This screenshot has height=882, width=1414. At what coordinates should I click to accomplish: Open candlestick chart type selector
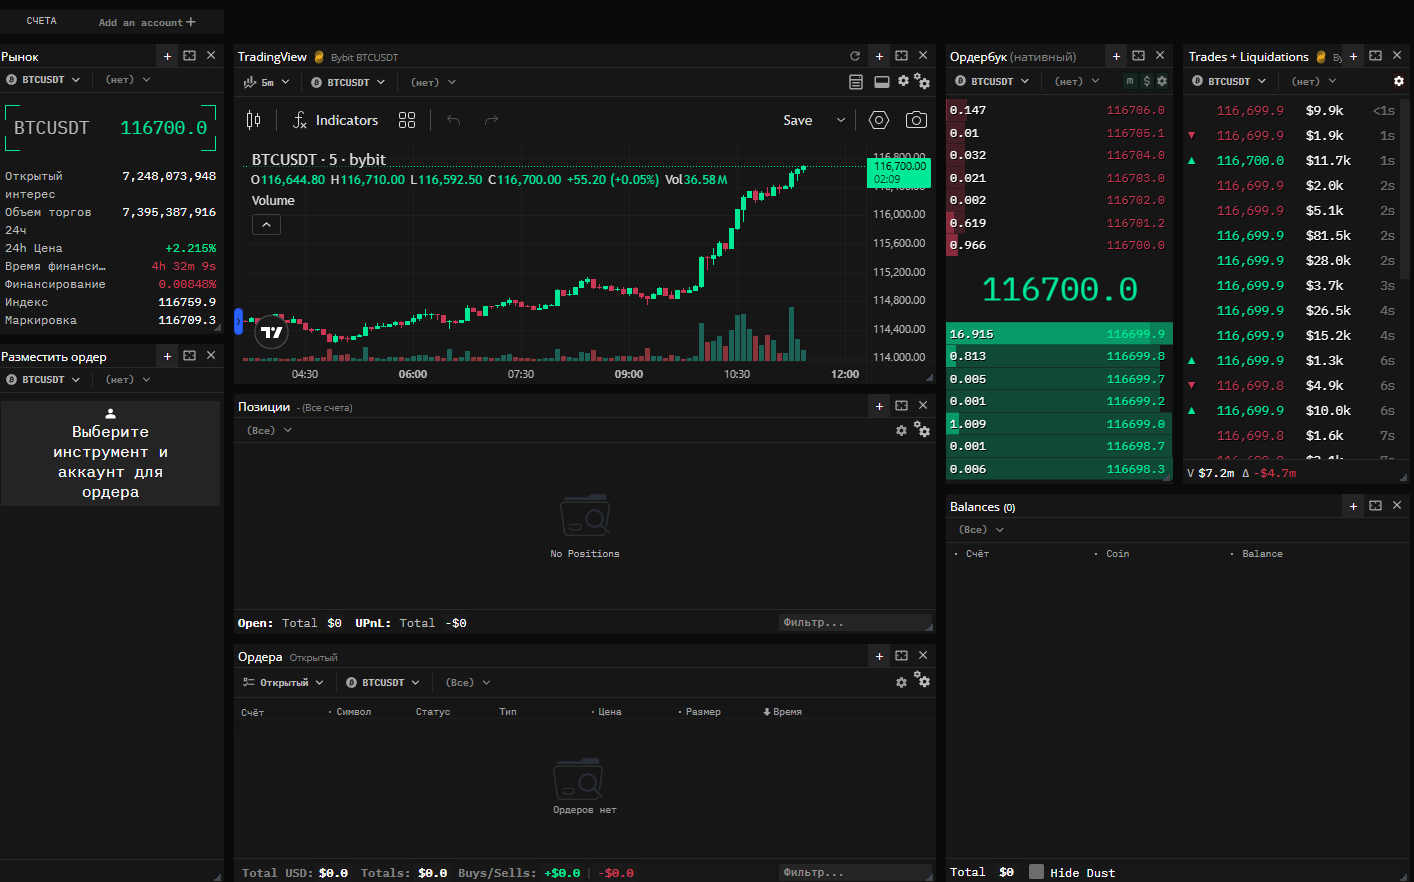(254, 120)
